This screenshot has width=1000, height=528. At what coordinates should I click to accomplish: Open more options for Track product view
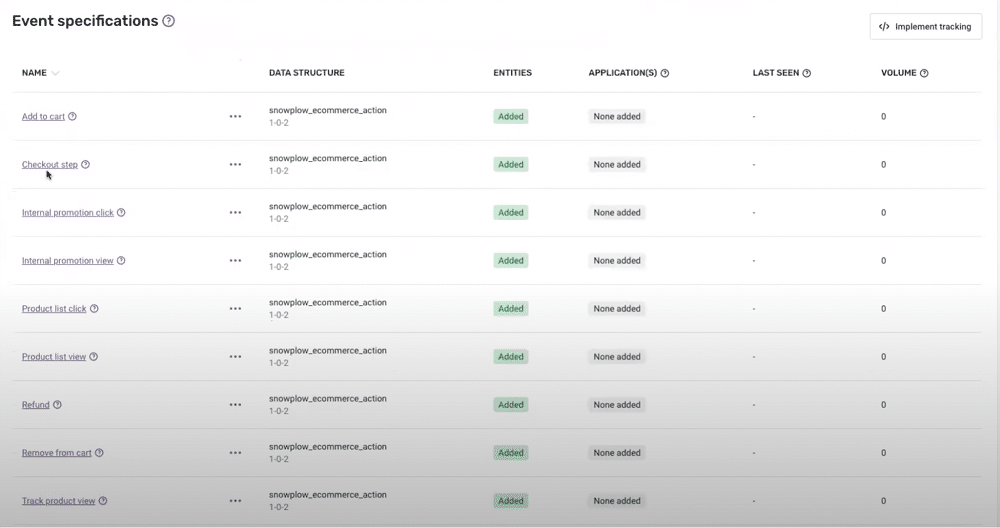point(235,501)
